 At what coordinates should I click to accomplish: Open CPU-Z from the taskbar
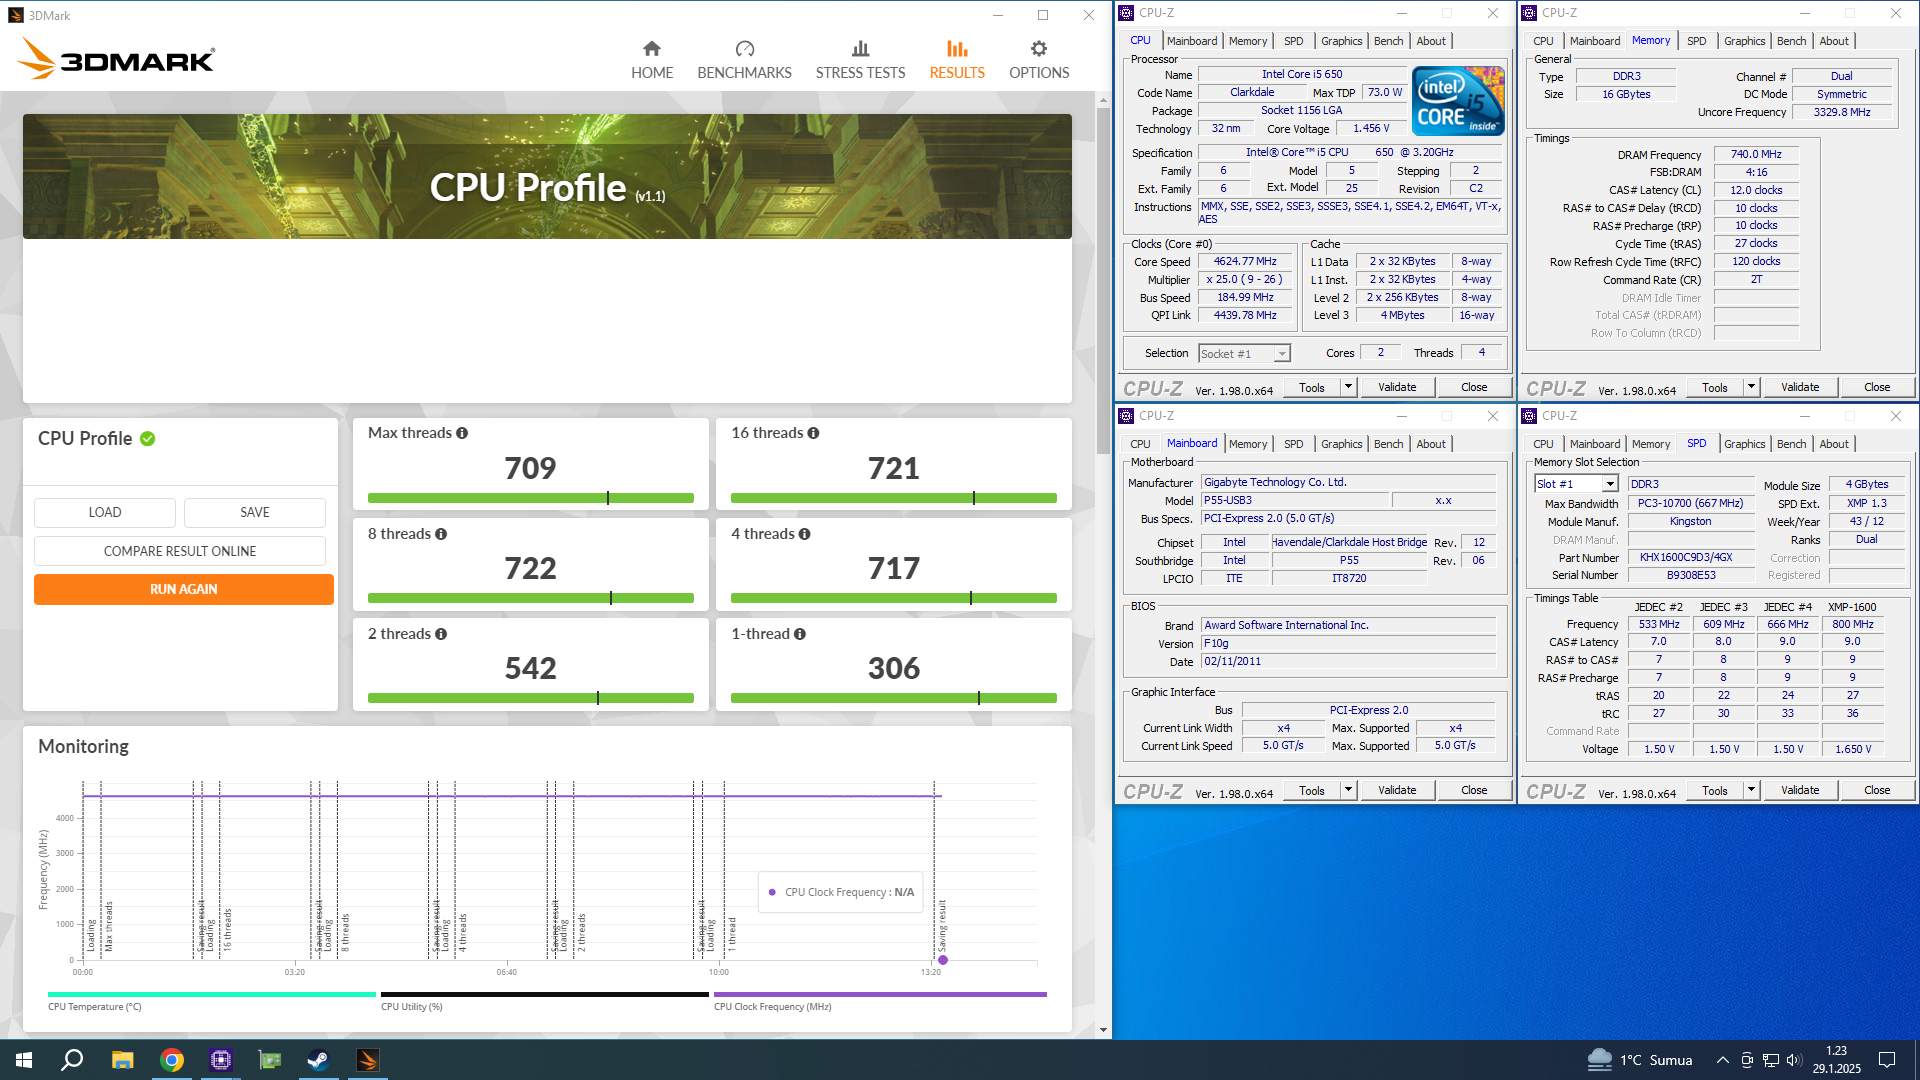221,1060
